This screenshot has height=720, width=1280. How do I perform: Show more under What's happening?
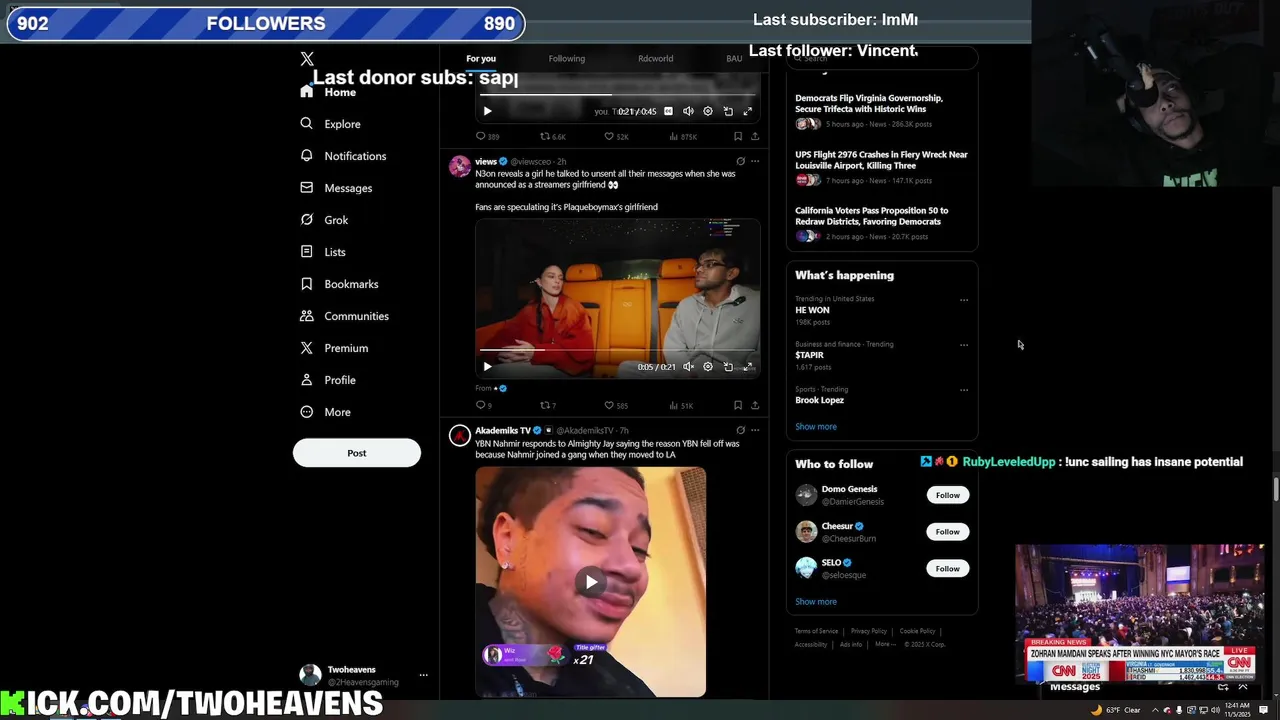point(816,427)
